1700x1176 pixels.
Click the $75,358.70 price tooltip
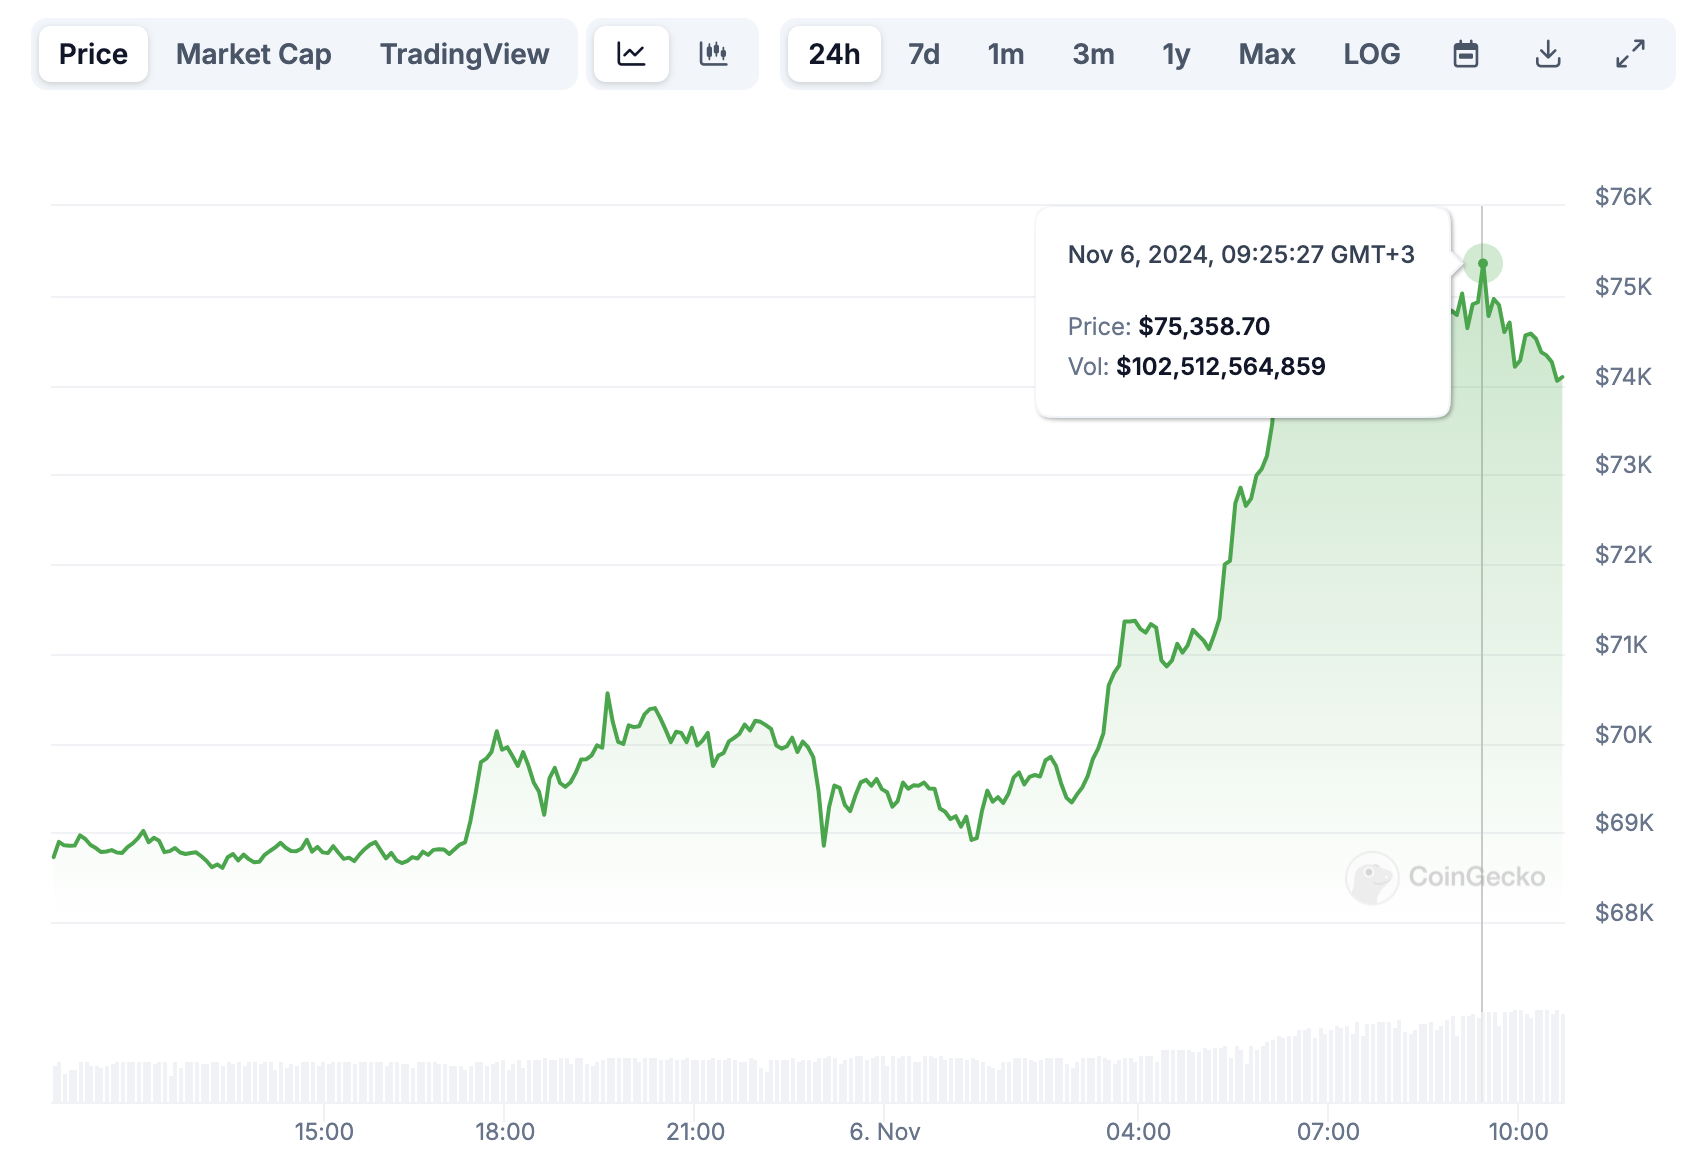[1204, 327]
